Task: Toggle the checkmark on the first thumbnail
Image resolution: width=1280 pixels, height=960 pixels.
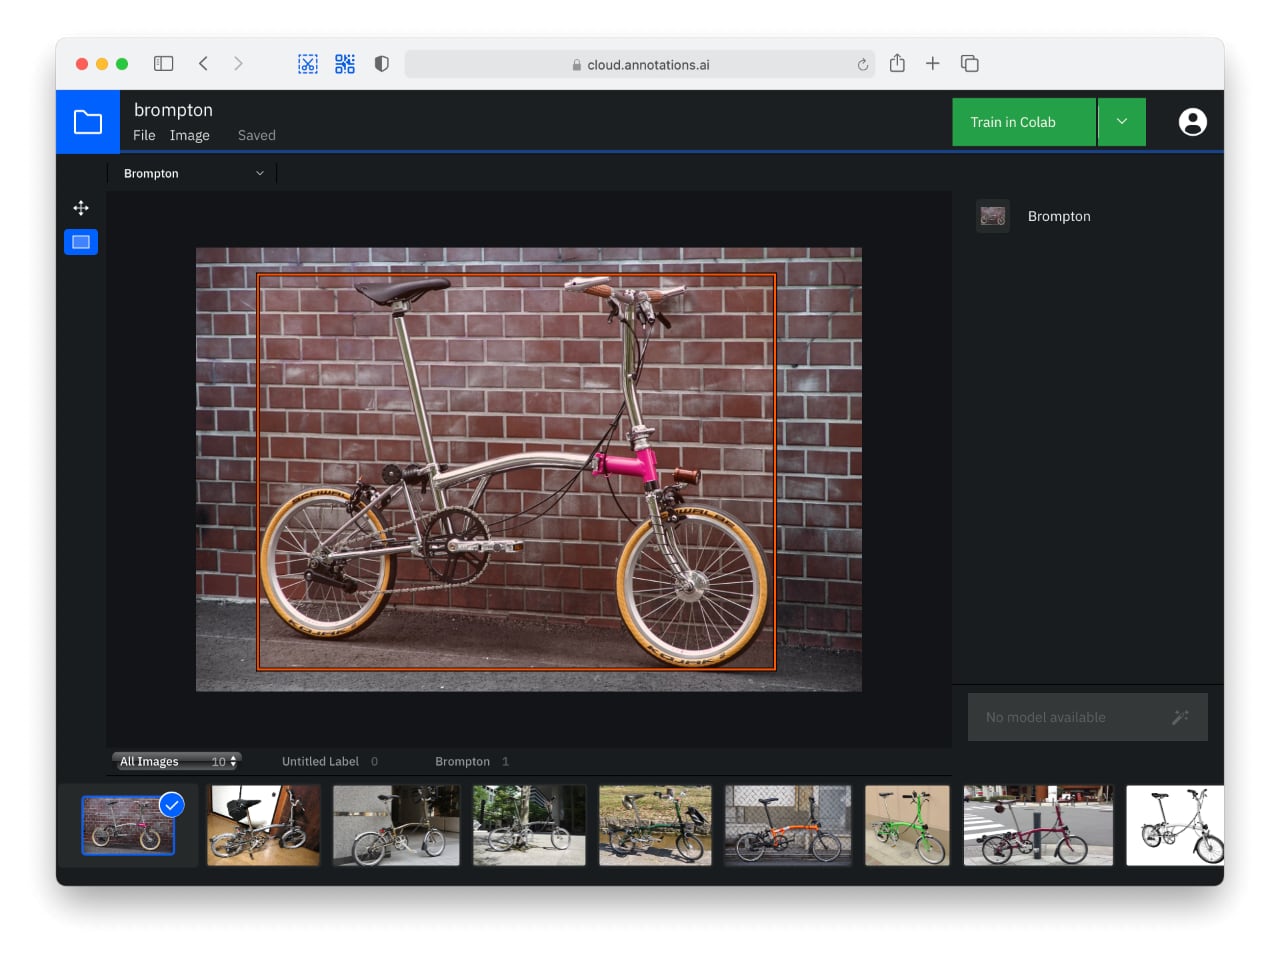Action: pyautogui.click(x=172, y=805)
